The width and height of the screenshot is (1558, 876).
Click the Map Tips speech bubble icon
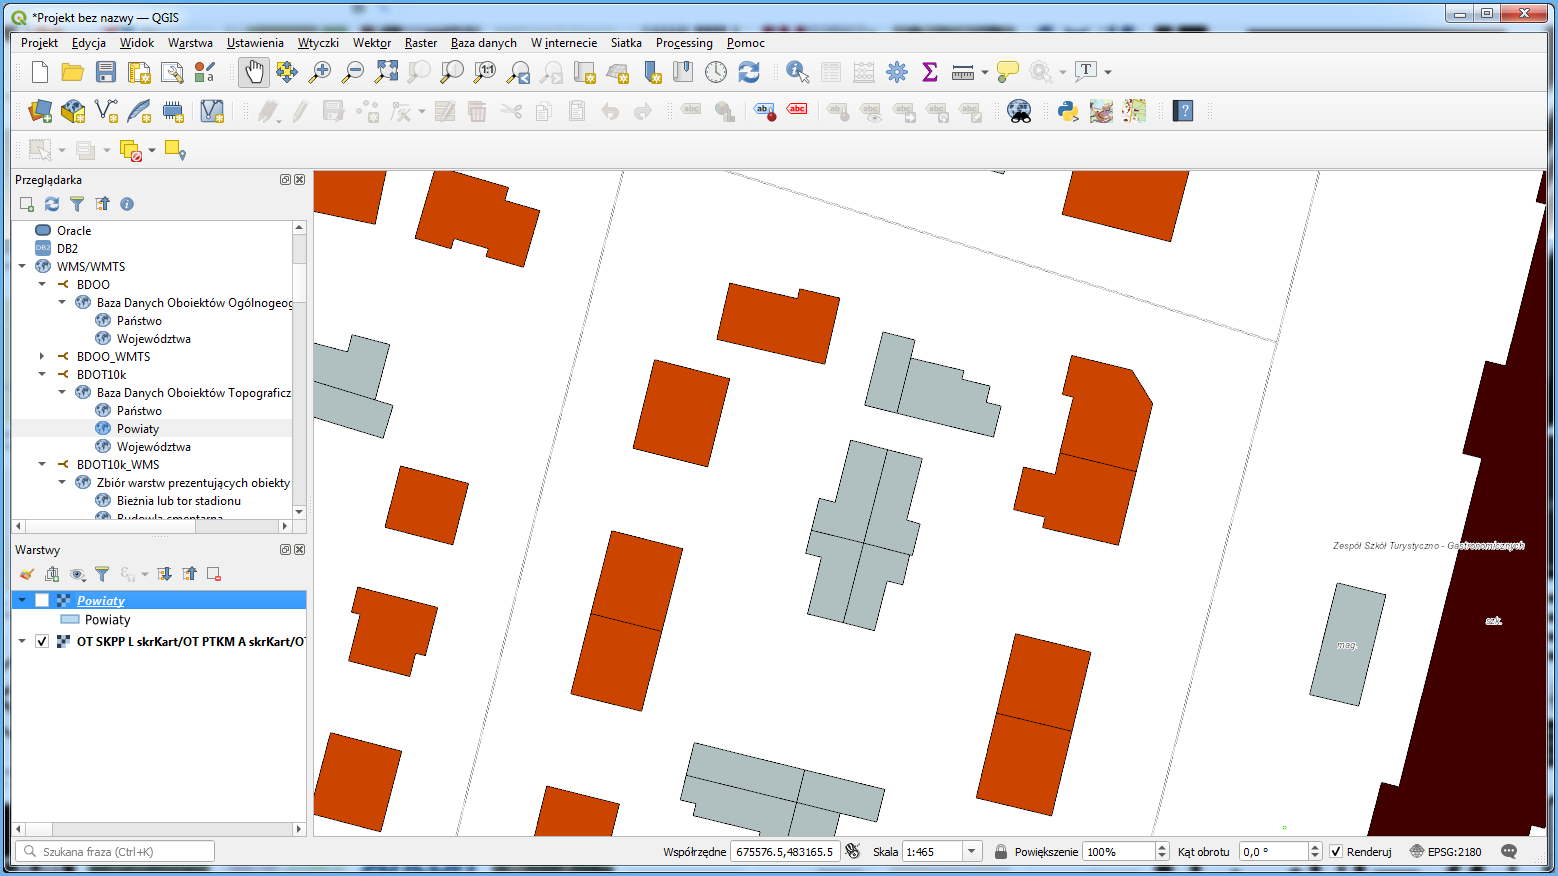1008,72
